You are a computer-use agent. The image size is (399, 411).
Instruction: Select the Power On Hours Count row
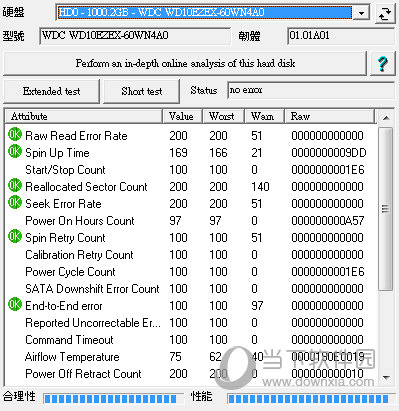coord(192,221)
